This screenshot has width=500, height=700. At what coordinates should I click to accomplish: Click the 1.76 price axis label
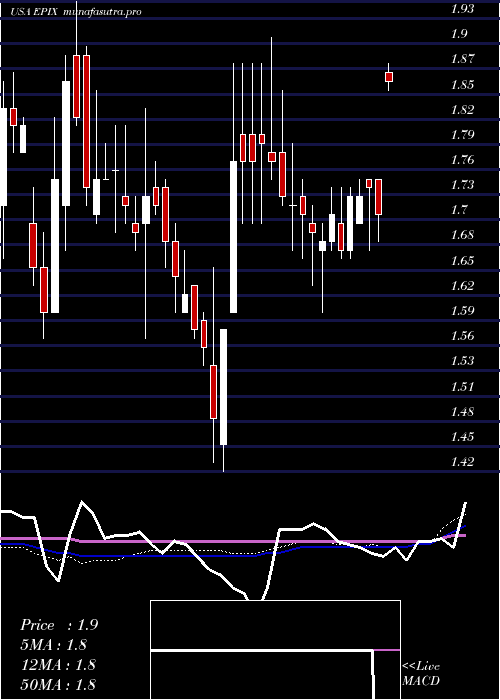pyautogui.click(x=462, y=160)
